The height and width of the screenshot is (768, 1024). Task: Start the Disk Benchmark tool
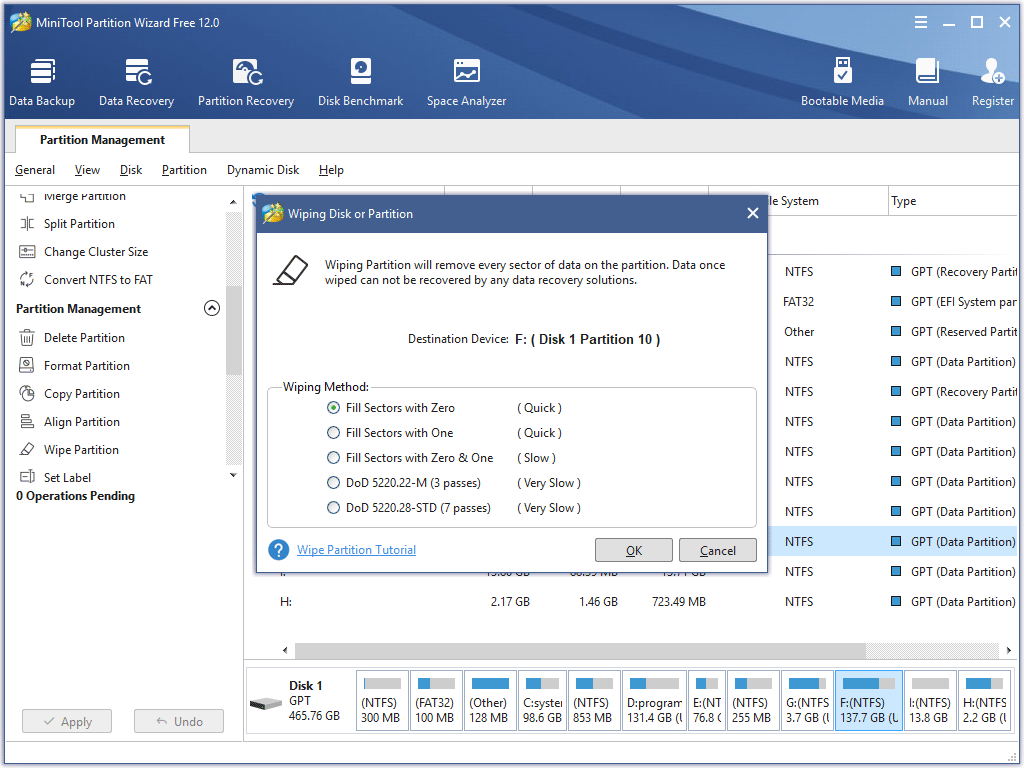(360, 82)
